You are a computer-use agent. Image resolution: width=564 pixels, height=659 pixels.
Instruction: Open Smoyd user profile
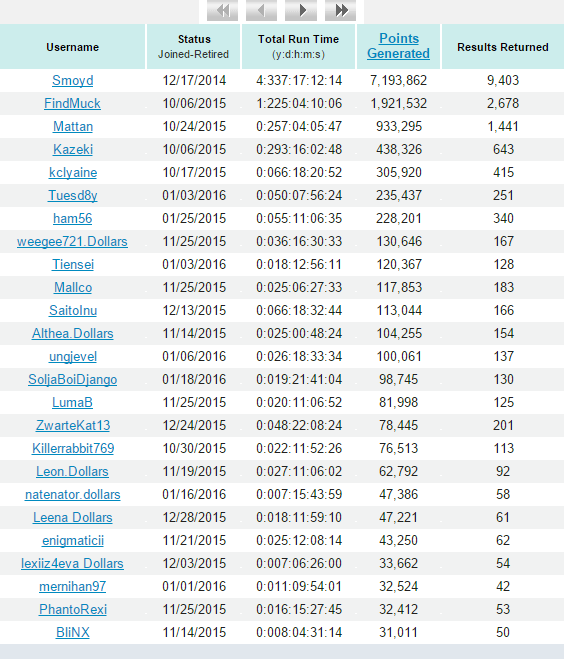coord(73,80)
